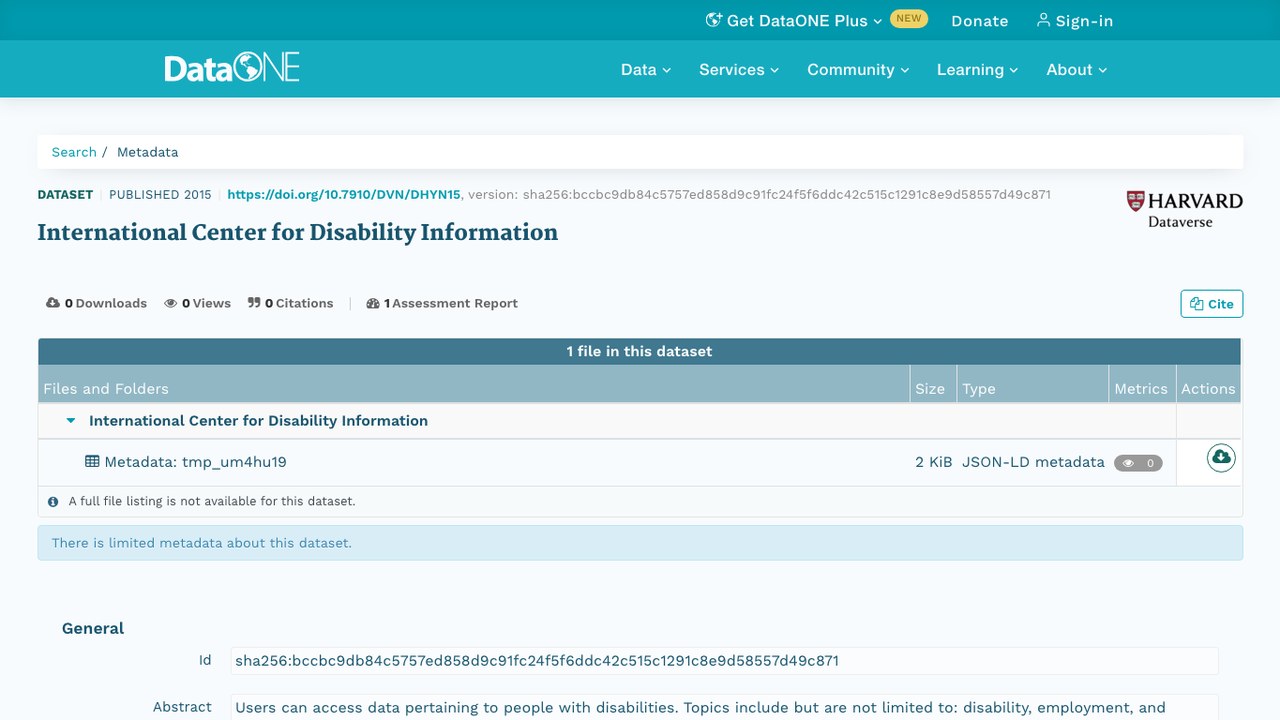Click the dataset title heading

click(298, 232)
